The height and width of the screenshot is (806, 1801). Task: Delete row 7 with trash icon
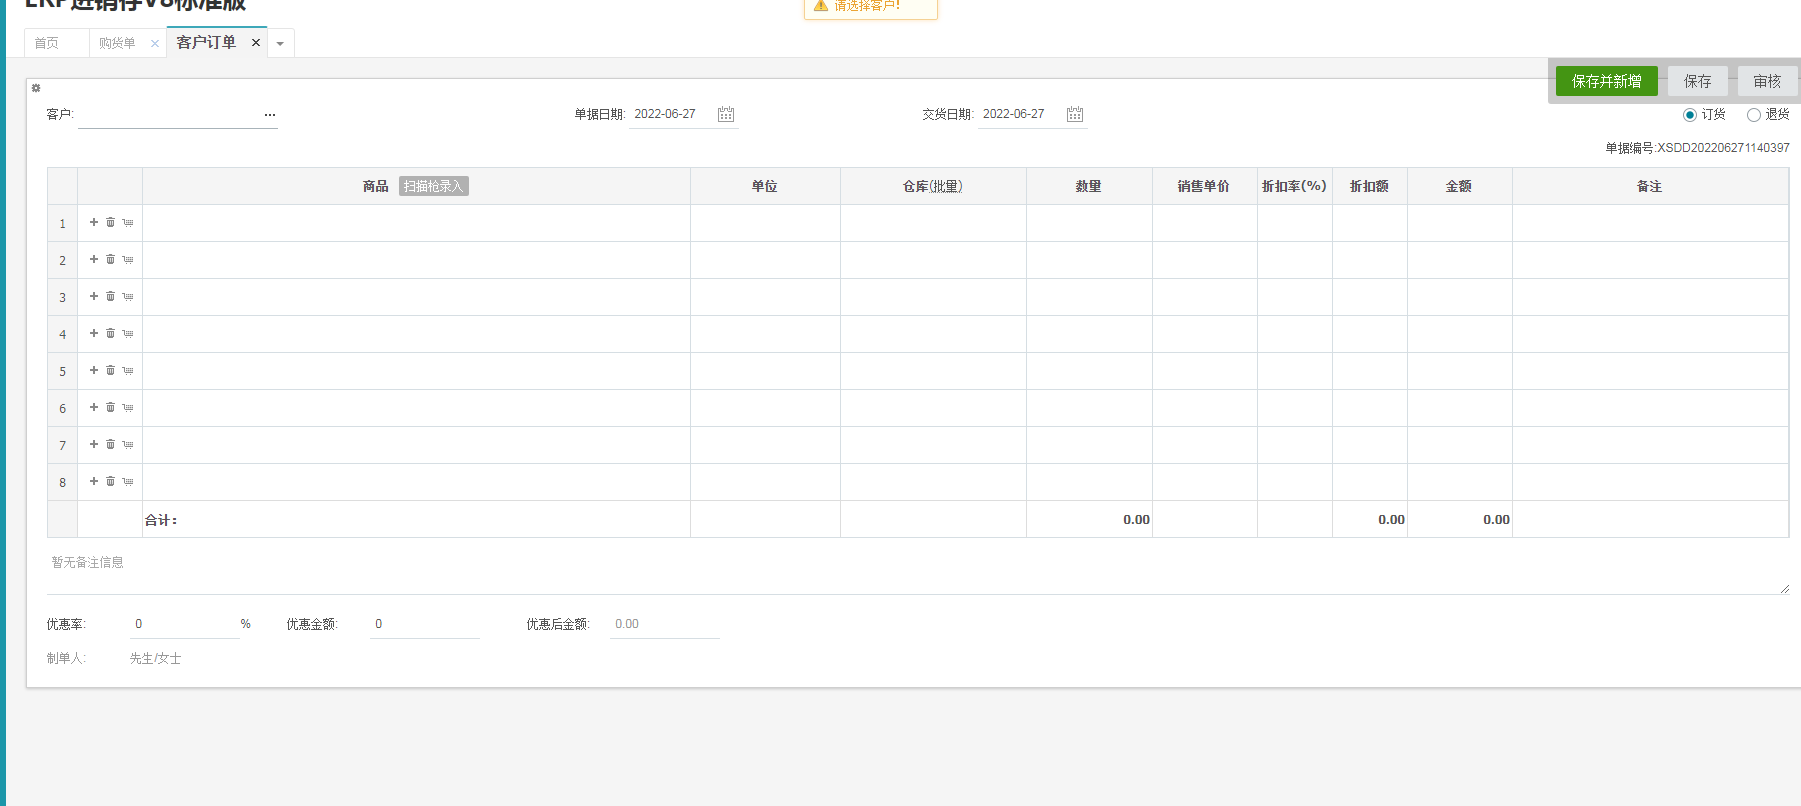(x=110, y=444)
